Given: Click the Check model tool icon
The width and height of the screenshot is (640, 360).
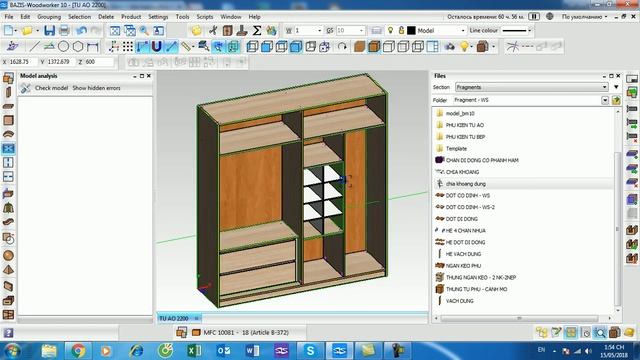Looking at the screenshot, I should coord(26,88).
